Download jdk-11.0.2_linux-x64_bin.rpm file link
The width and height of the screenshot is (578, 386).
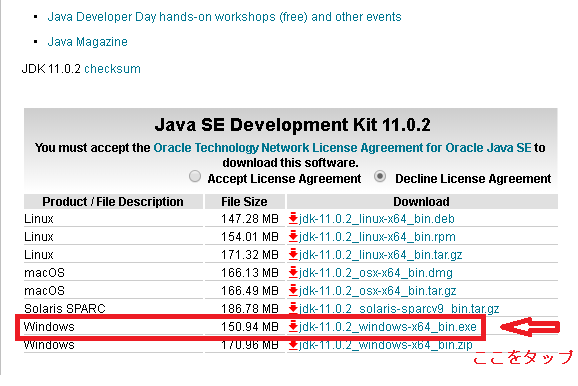[x=377, y=237]
